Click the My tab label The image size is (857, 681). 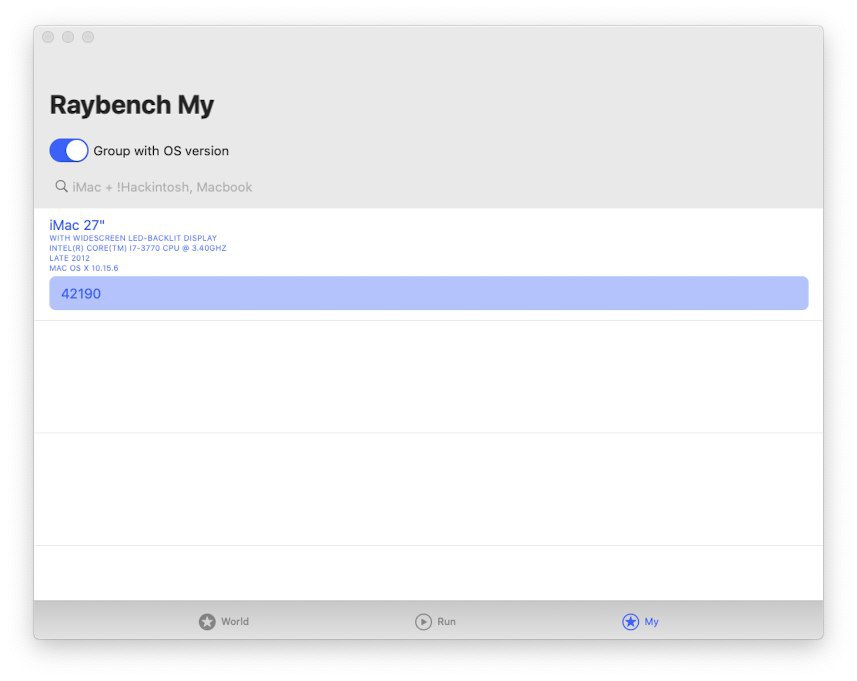coord(651,621)
